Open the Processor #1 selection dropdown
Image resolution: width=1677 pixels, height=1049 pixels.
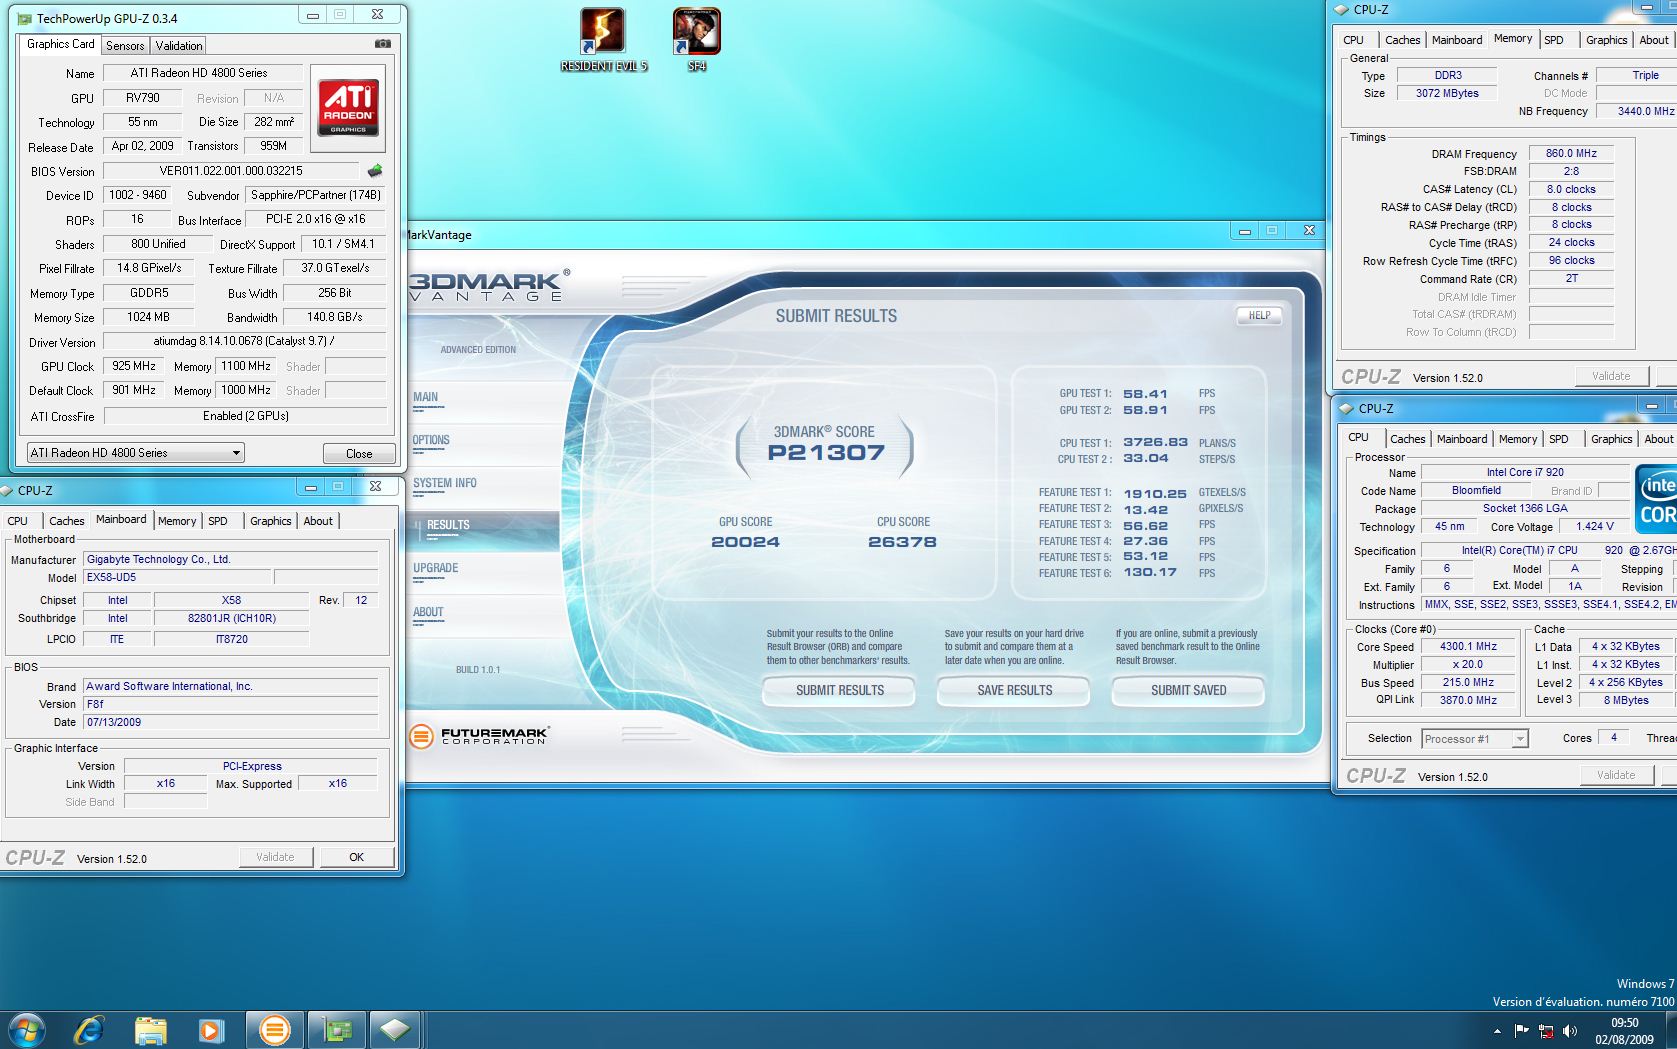point(1474,739)
